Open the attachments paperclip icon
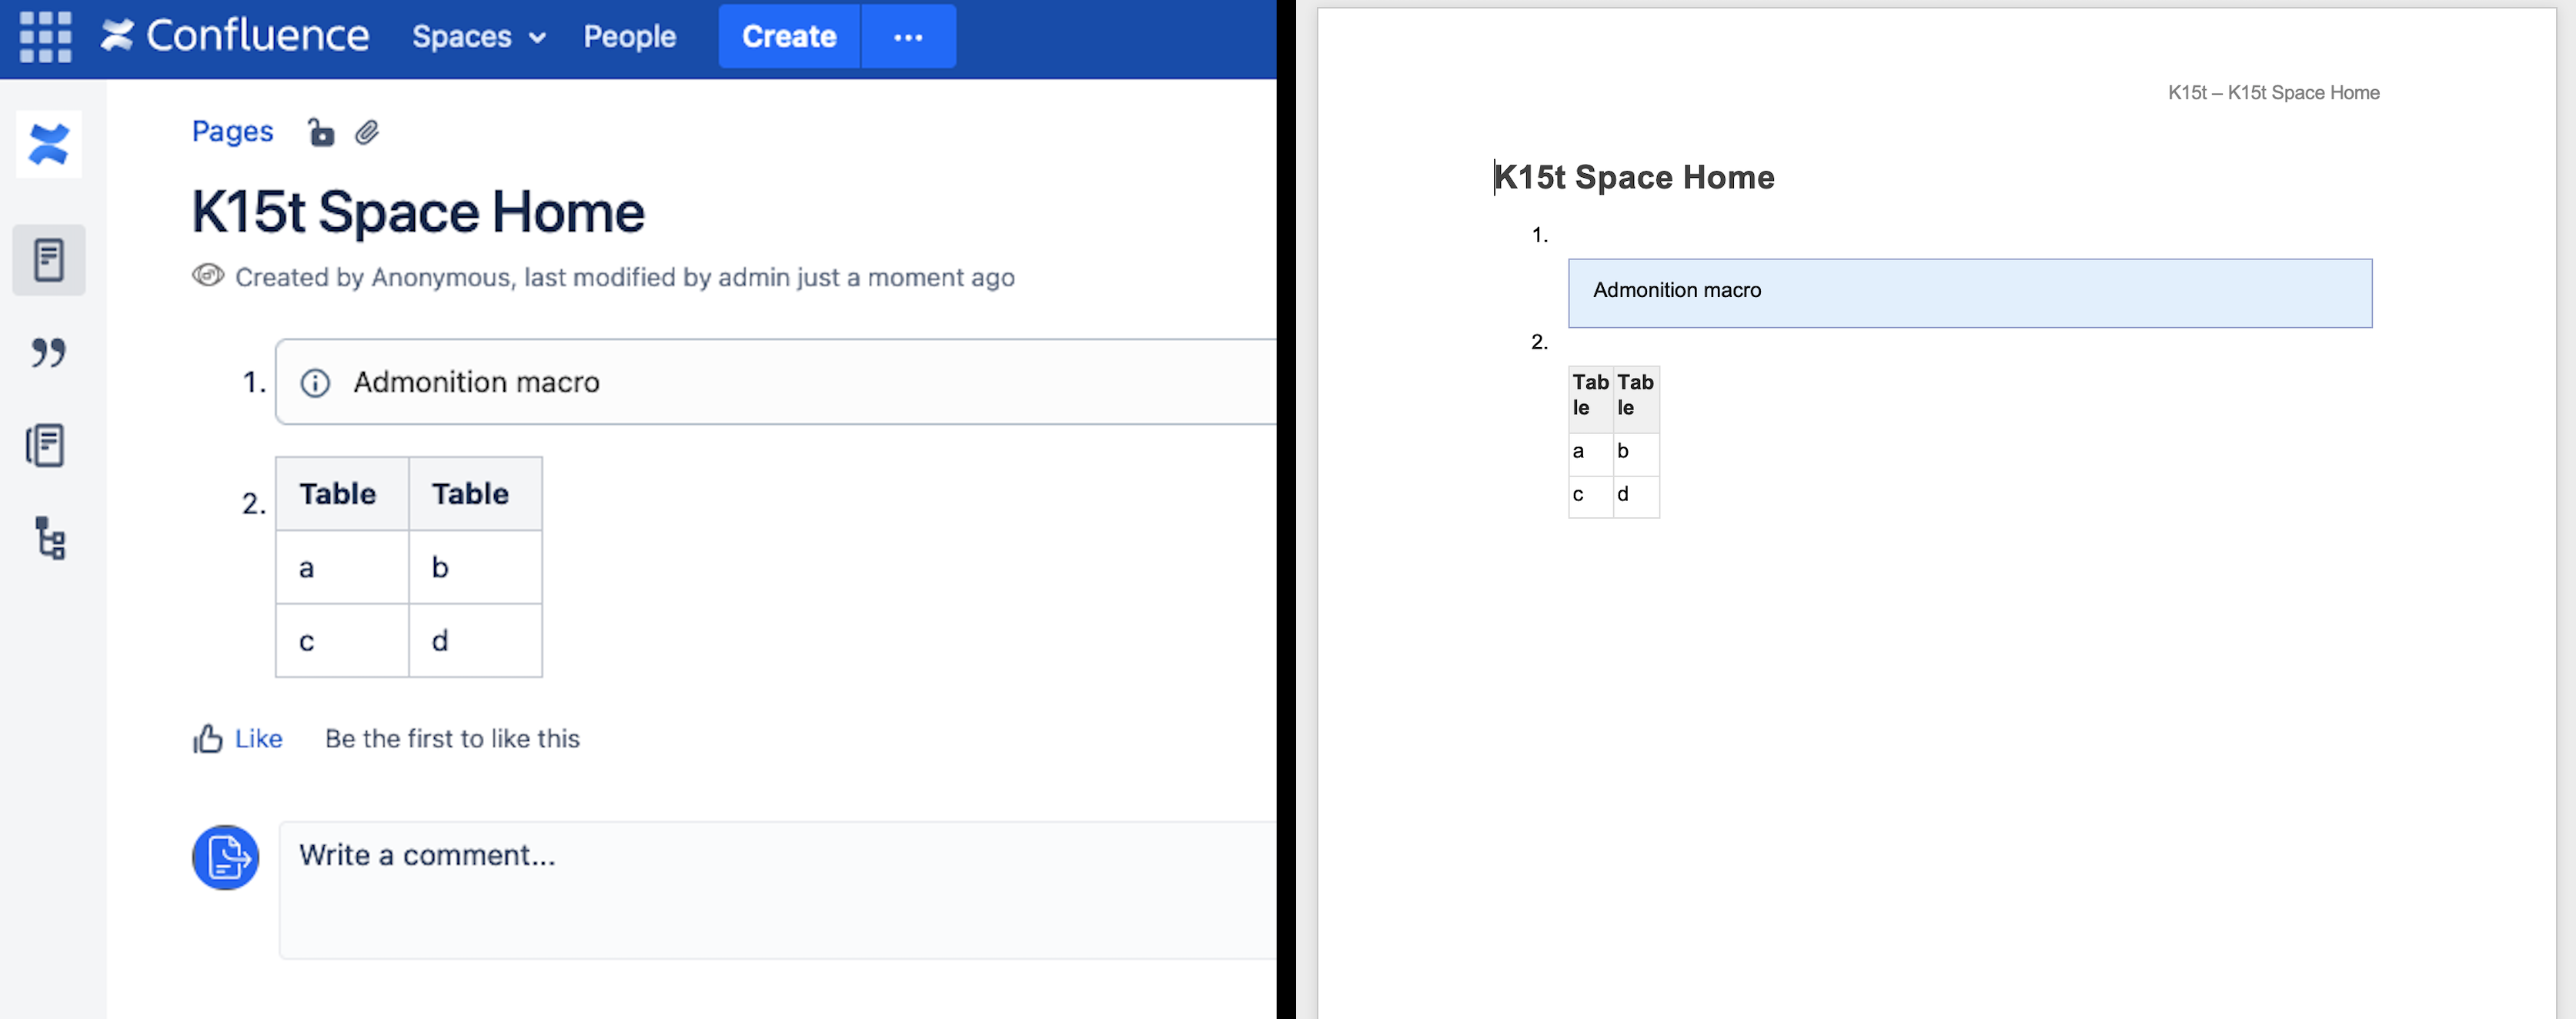Image resolution: width=2576 pixels, height=1019 pixels. pos(368,132)
